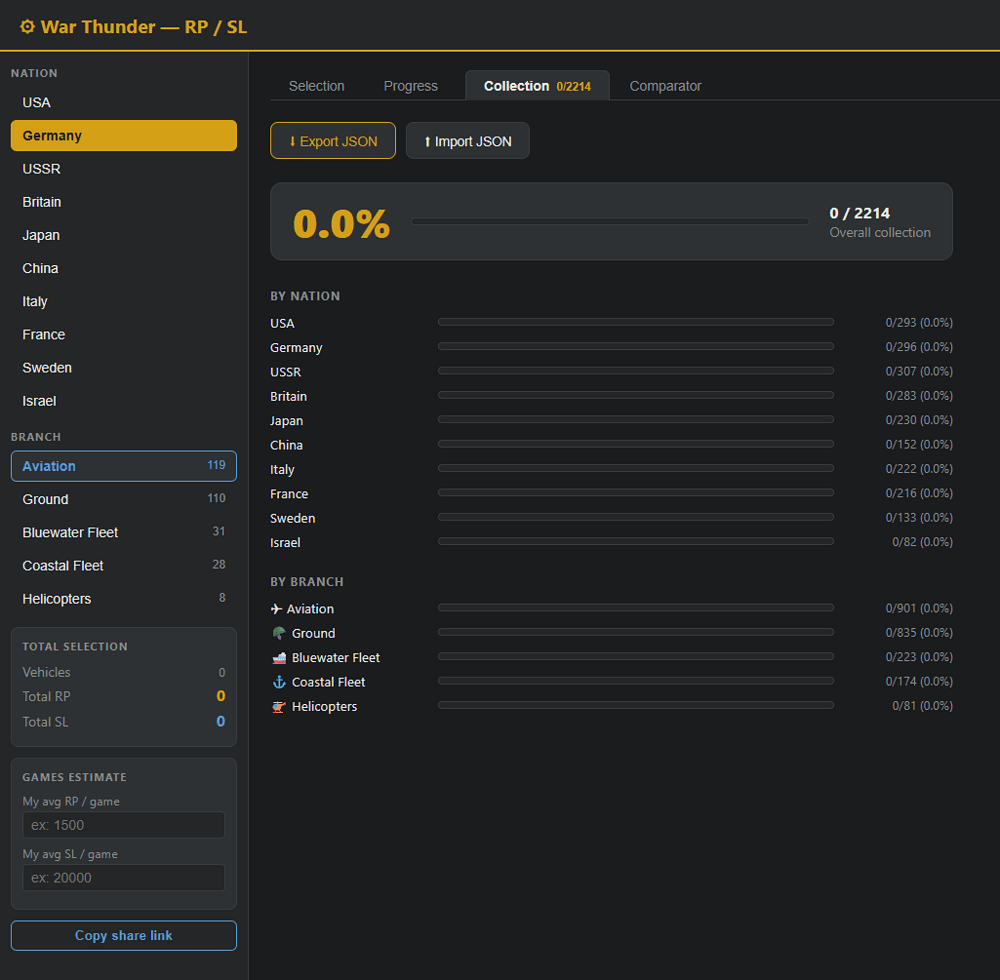Screen dimensions: 1000x980
Task: Focus the avg RP per game field
Action: [x=124, y=825]
